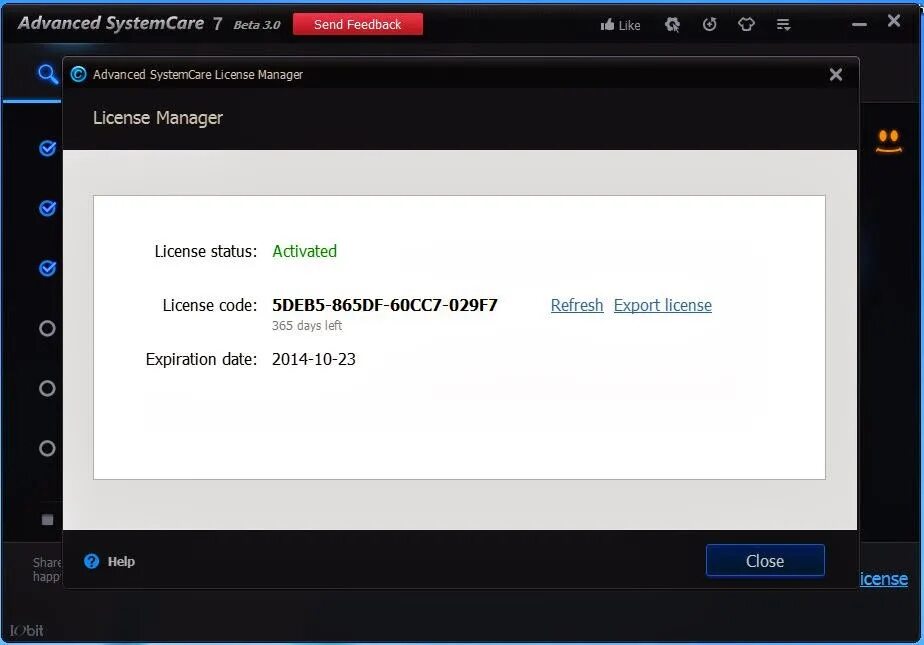
Task: Click the expiration date 2014-10-23
Action: [x=314, y=359]
